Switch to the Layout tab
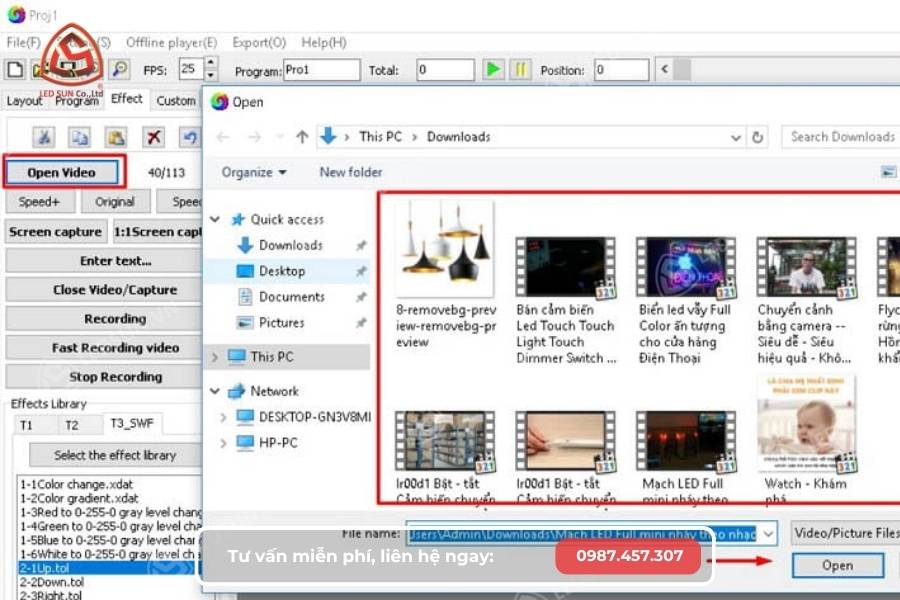Screen dimensions: 900x600 [23, 100]
